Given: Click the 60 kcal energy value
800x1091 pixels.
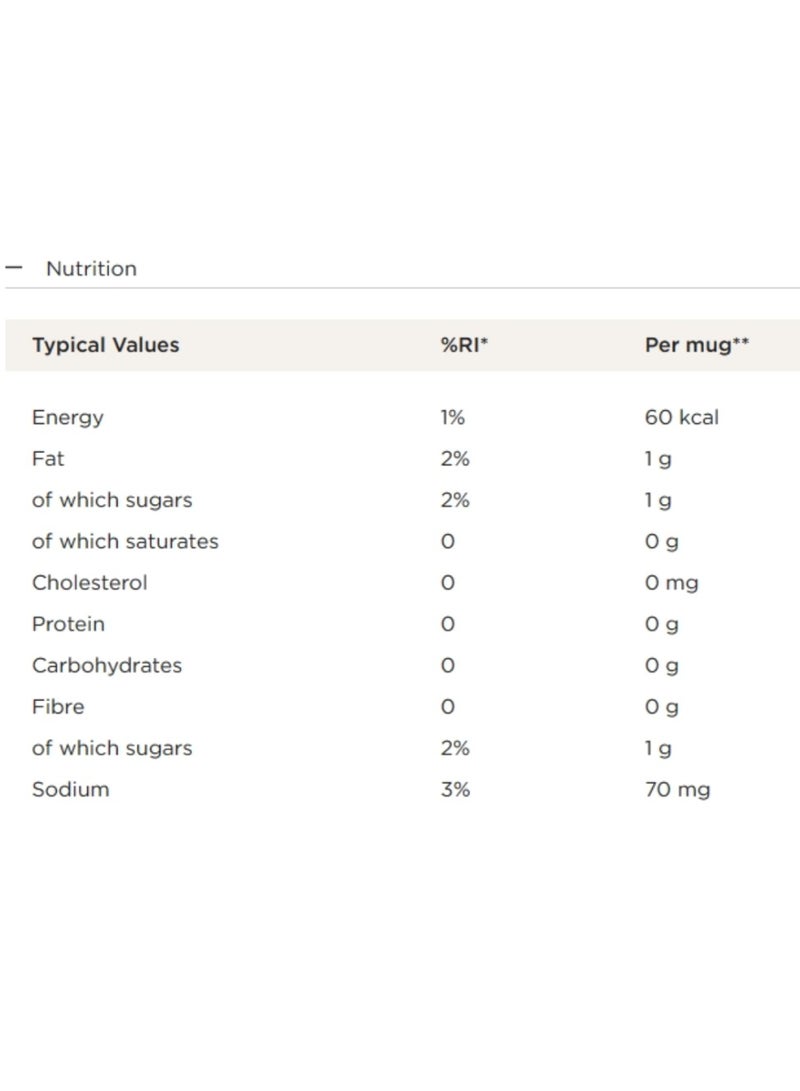Looking at the screenshot, I should 681,417.
